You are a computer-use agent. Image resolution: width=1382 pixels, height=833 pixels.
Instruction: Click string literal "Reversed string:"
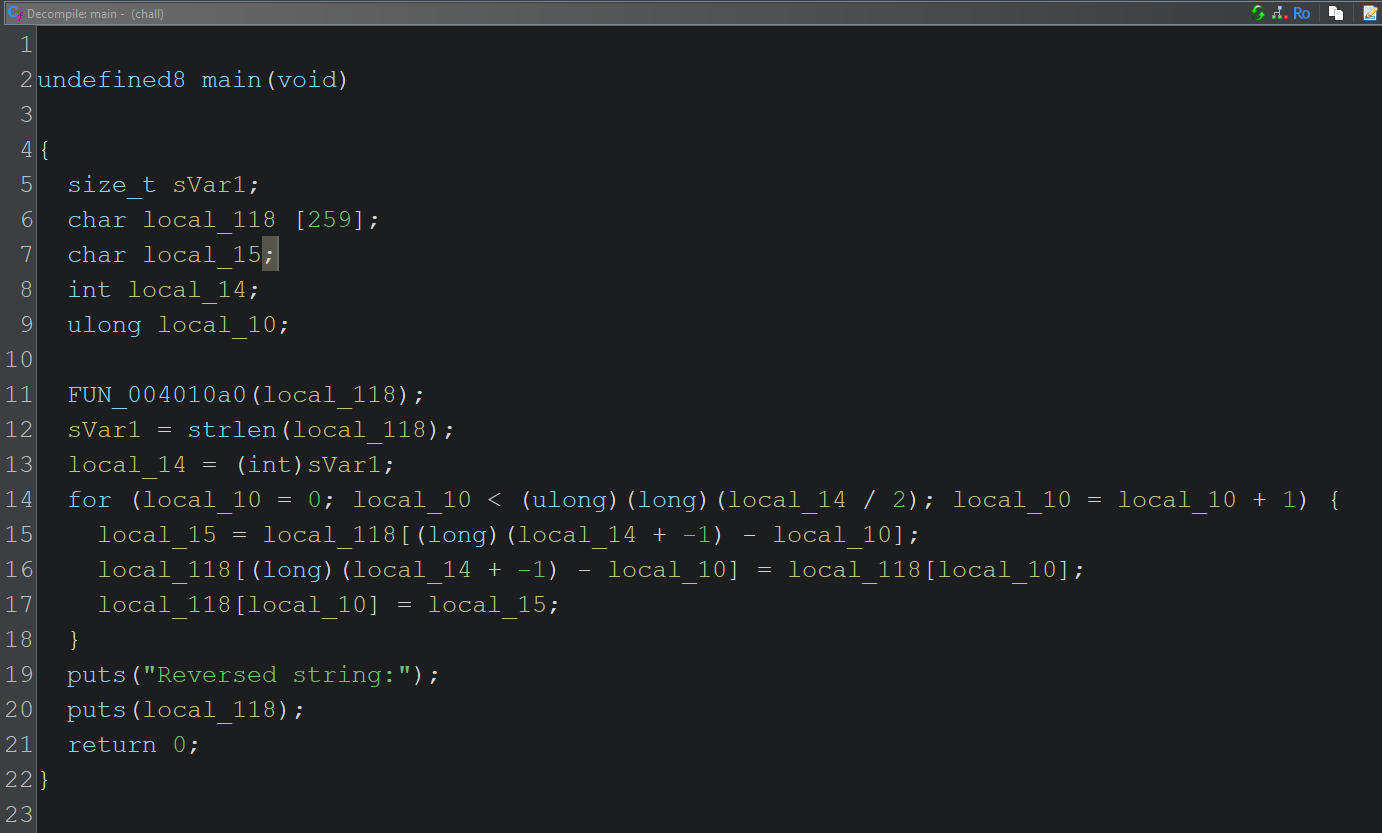(x=277, y=675)
